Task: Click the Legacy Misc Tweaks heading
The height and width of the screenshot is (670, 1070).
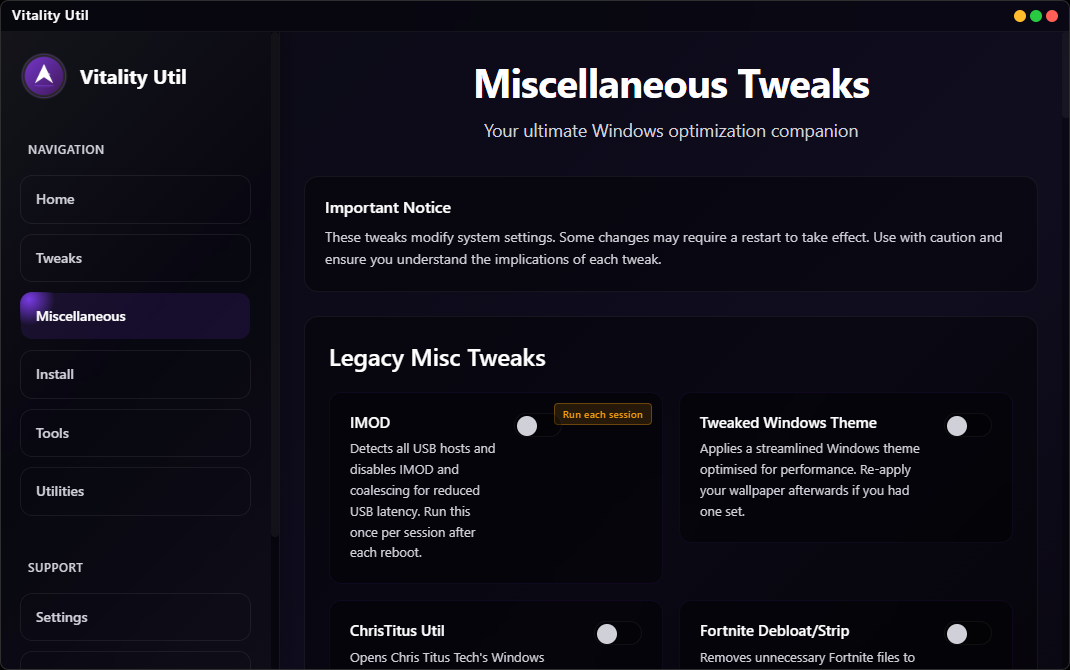Action: (x=437, y=357)
